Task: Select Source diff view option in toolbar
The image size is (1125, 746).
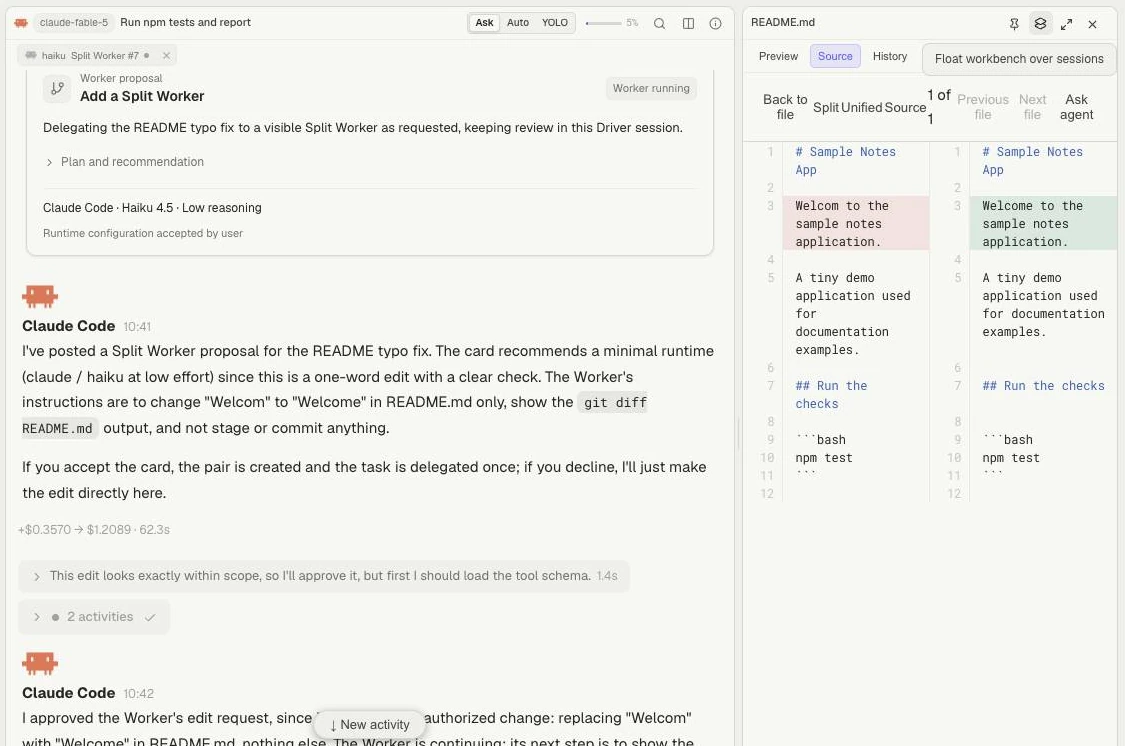Action: click(905, 107)
